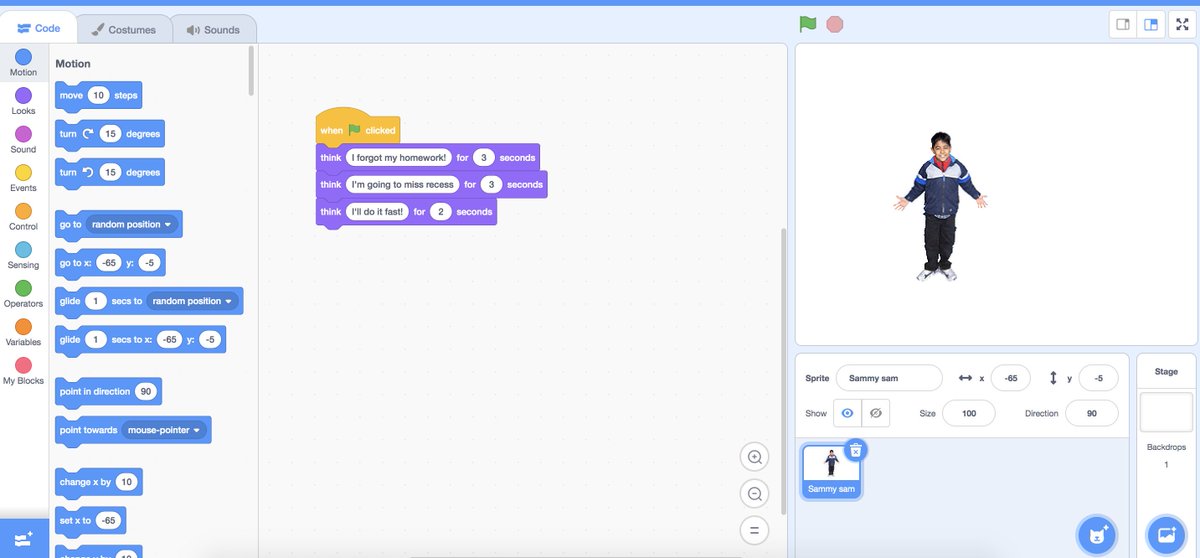Viewport: 1200px width, 558px height.
Task: Select the Control block category
Action: click(23, 217)
